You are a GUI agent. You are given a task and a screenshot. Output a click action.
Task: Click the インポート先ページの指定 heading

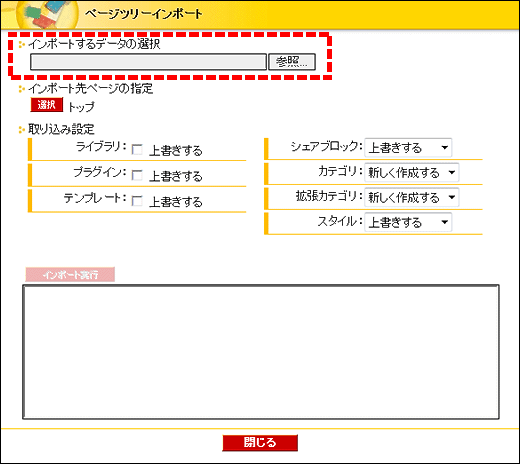tap(91, 88)
